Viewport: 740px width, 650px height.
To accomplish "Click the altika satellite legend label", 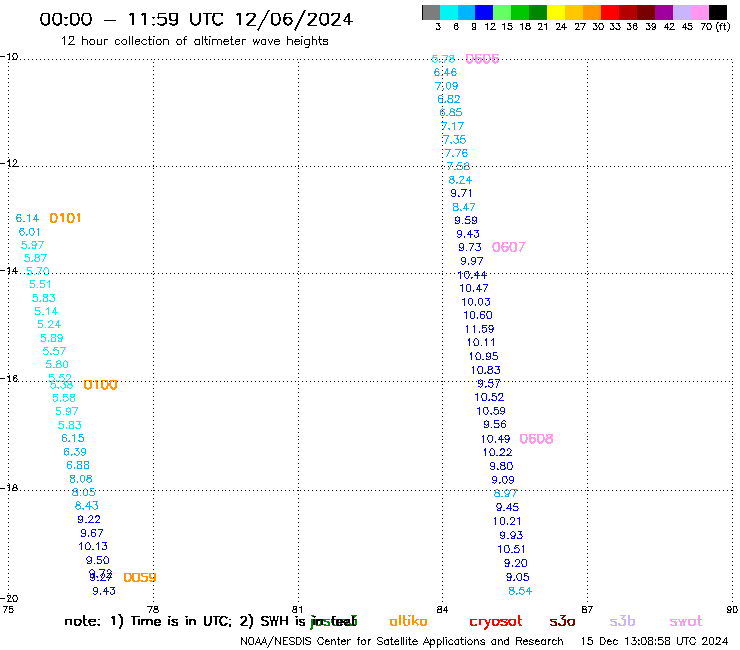I will [408, 621].
